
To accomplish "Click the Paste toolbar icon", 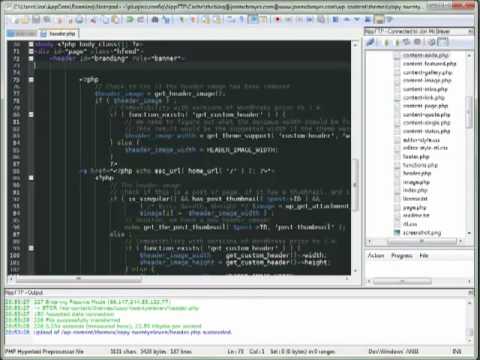I will (116, 20).
